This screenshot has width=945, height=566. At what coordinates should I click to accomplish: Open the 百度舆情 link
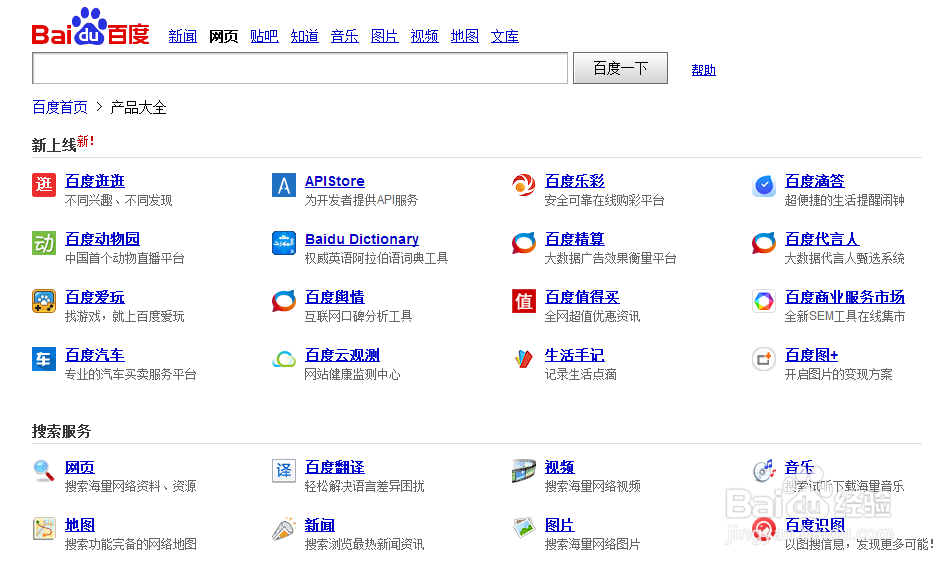(334, 297)
